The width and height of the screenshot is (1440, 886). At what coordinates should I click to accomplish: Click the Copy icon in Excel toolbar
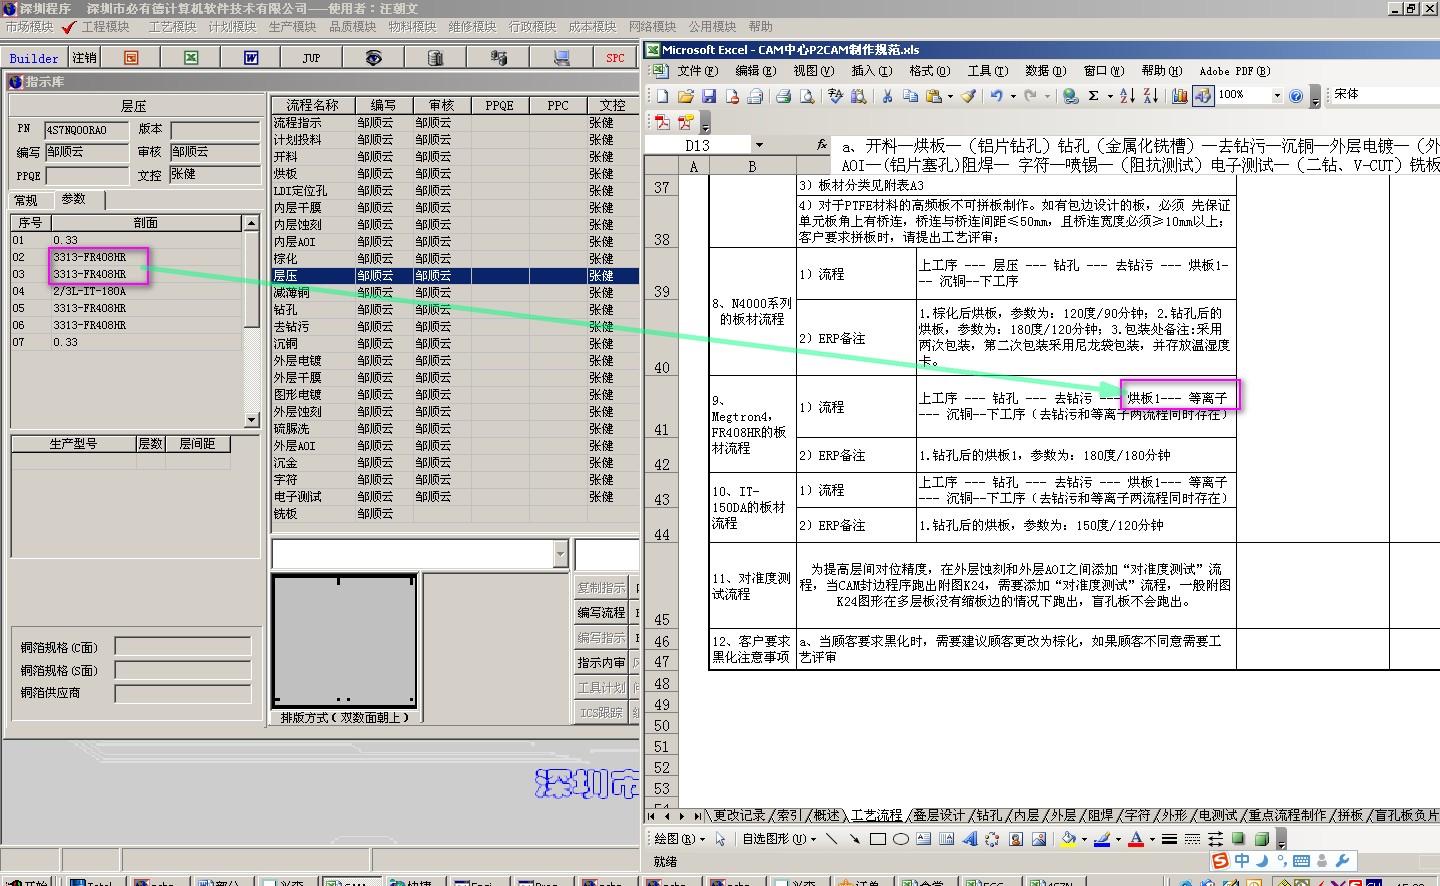coord(910,96)
